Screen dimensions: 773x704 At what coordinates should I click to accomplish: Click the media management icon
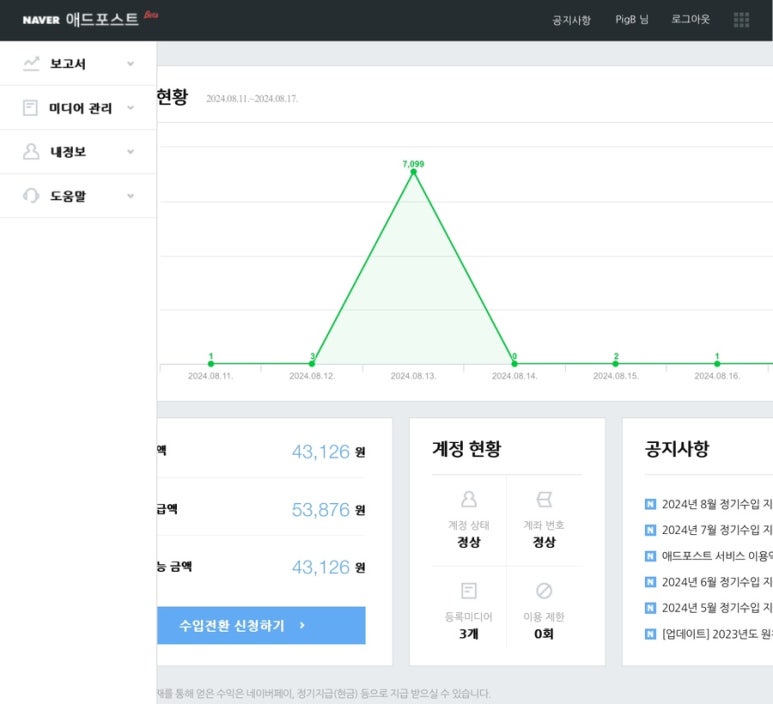pyautogui.click(x=31, y=108)
